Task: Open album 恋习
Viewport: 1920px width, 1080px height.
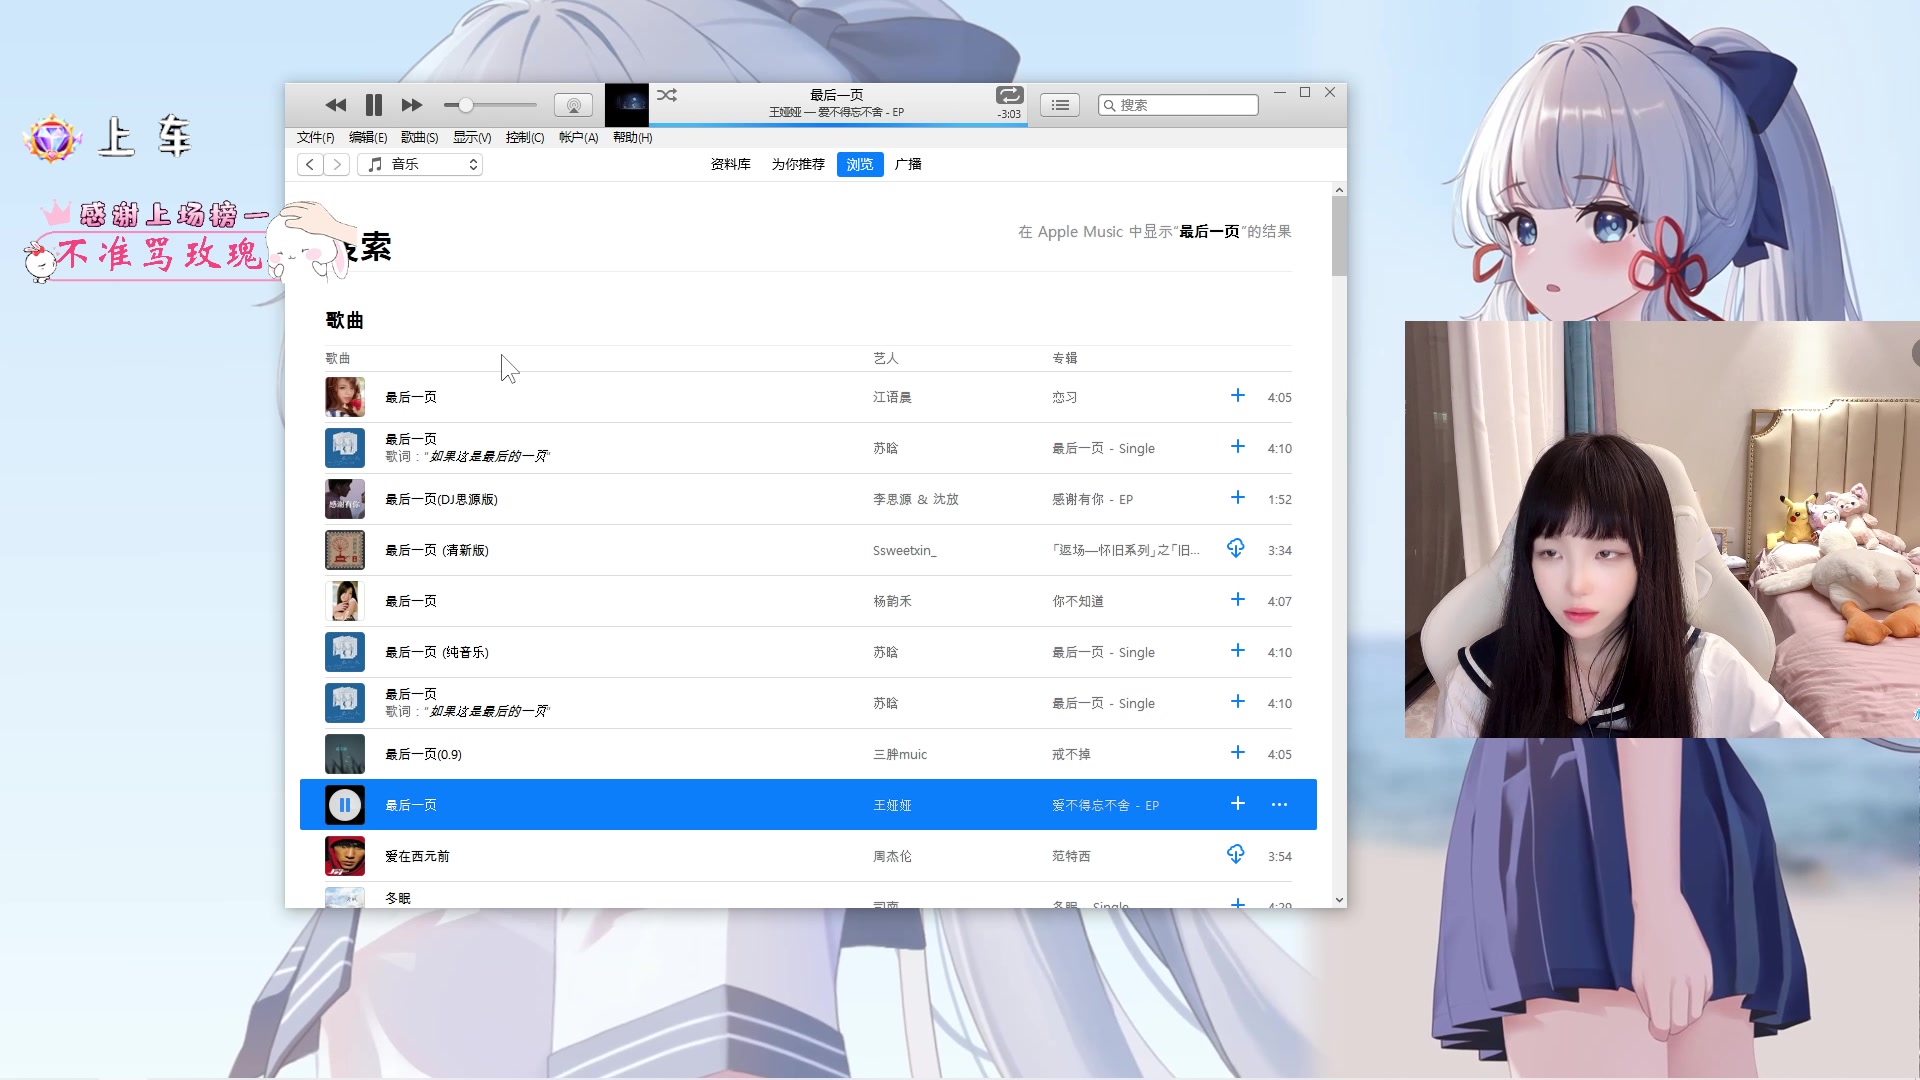Action: 1065,397
